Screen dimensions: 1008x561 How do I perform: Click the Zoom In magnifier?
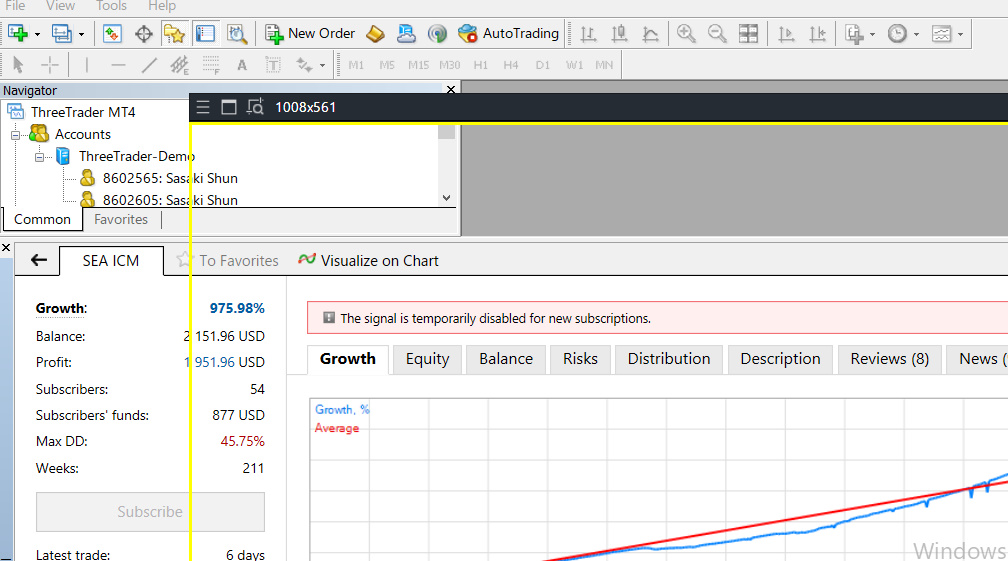coord(686,33)
